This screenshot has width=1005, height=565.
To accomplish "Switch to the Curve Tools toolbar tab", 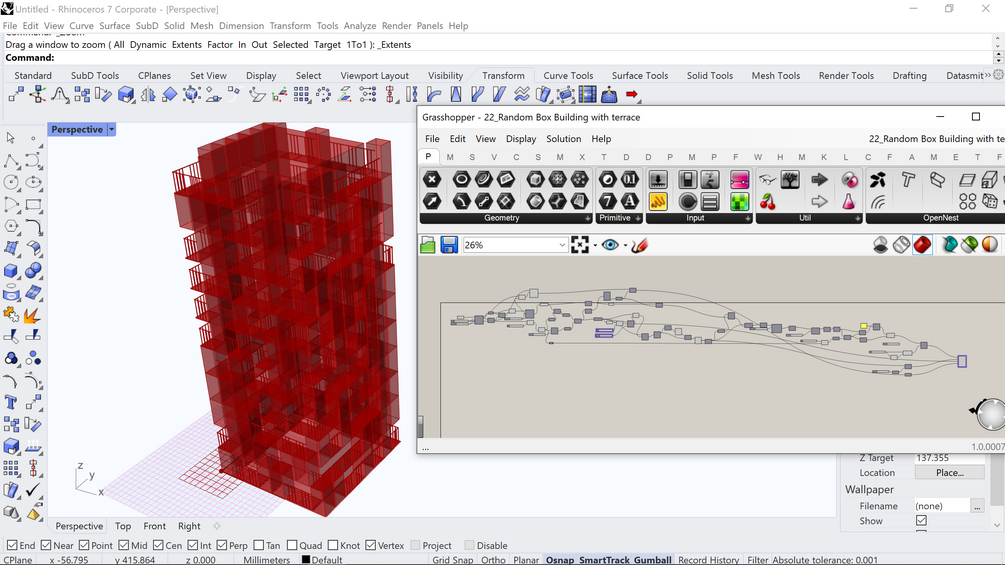I will pyautogui.click(x=568, y=75).
